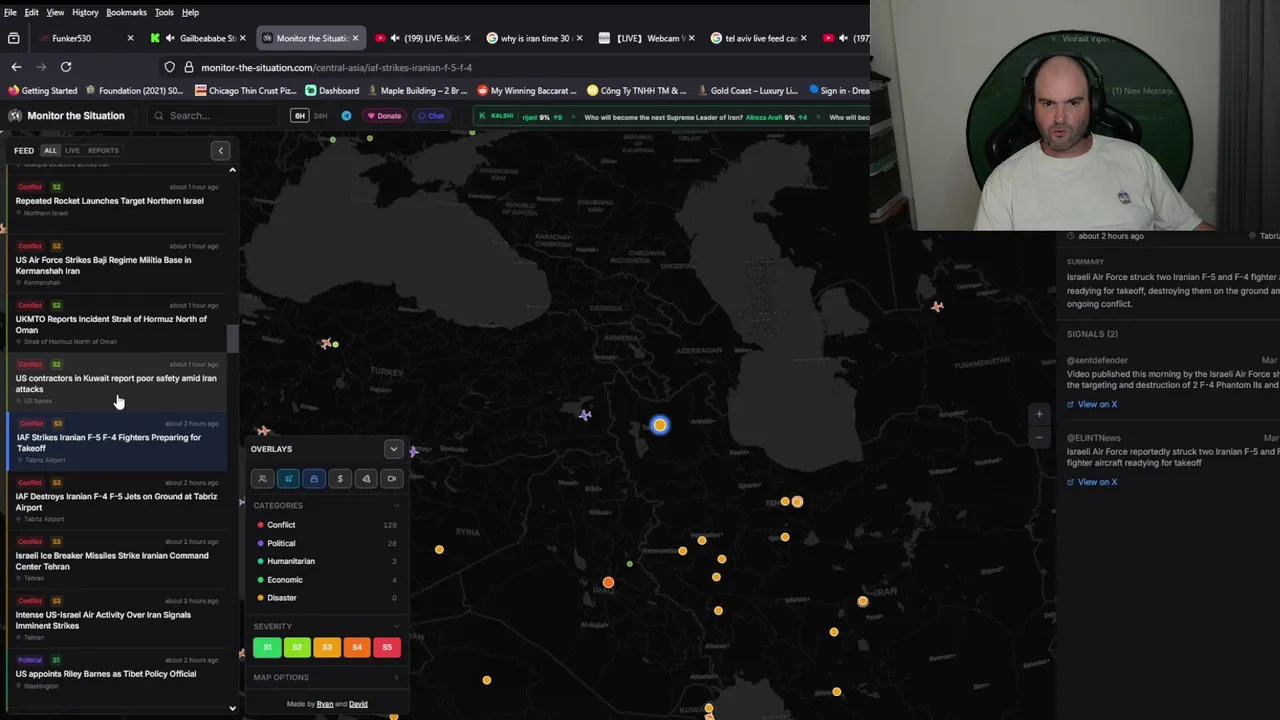The height and width of the screenshot is (720, 1280).
Task: Open feed item IAF Destroys Iranian F-4 F-5 Jets
Action: tap(118, 502)
